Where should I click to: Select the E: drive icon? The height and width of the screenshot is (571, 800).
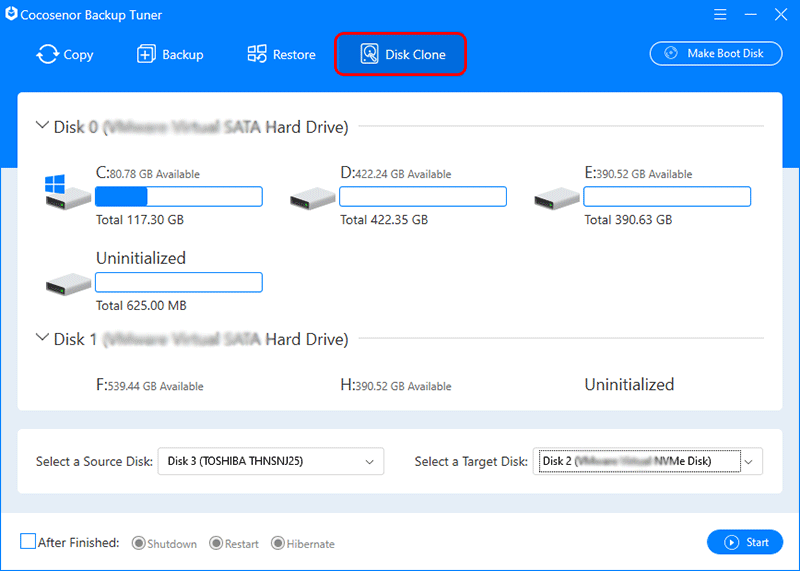point(557,198)
